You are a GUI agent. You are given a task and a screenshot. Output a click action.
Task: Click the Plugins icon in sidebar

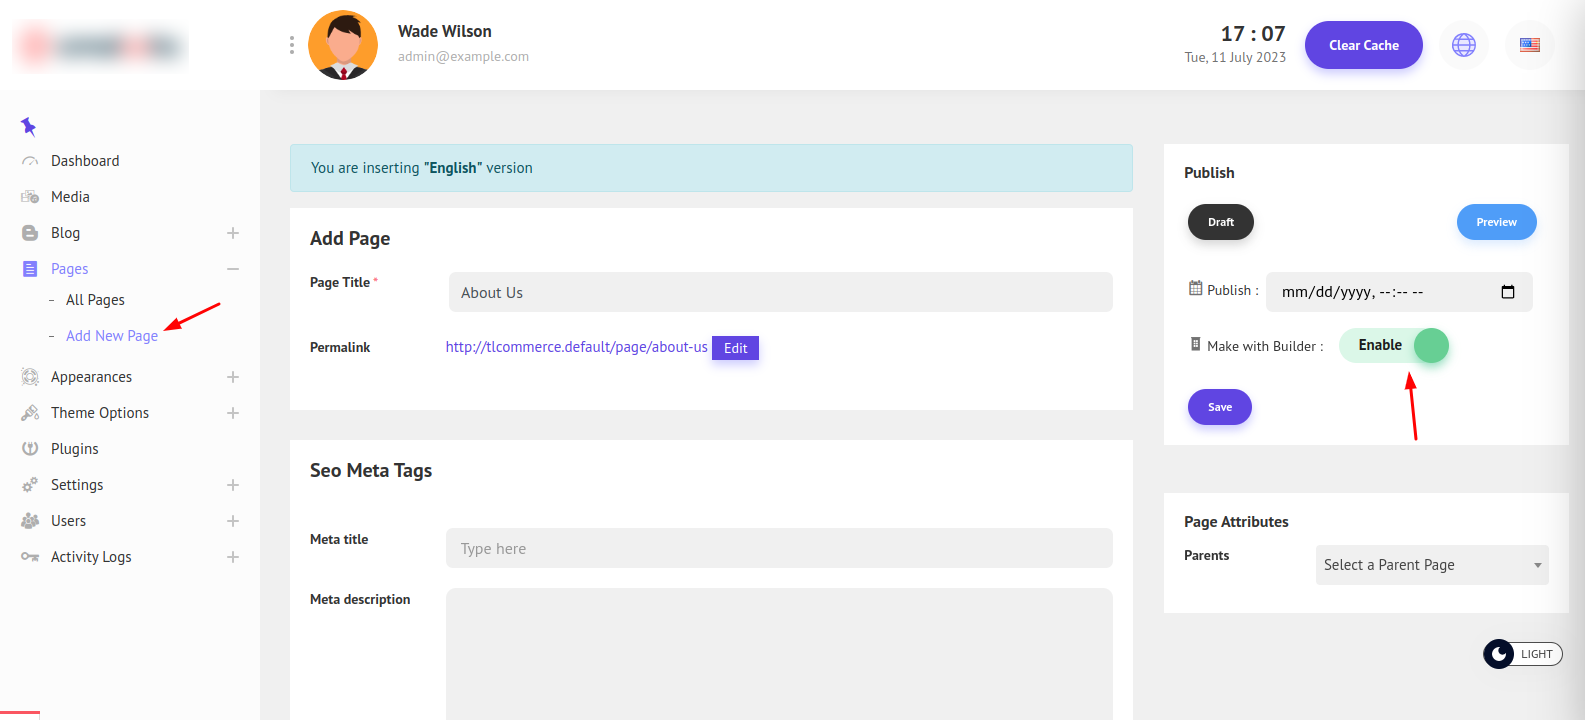[30, 449]
